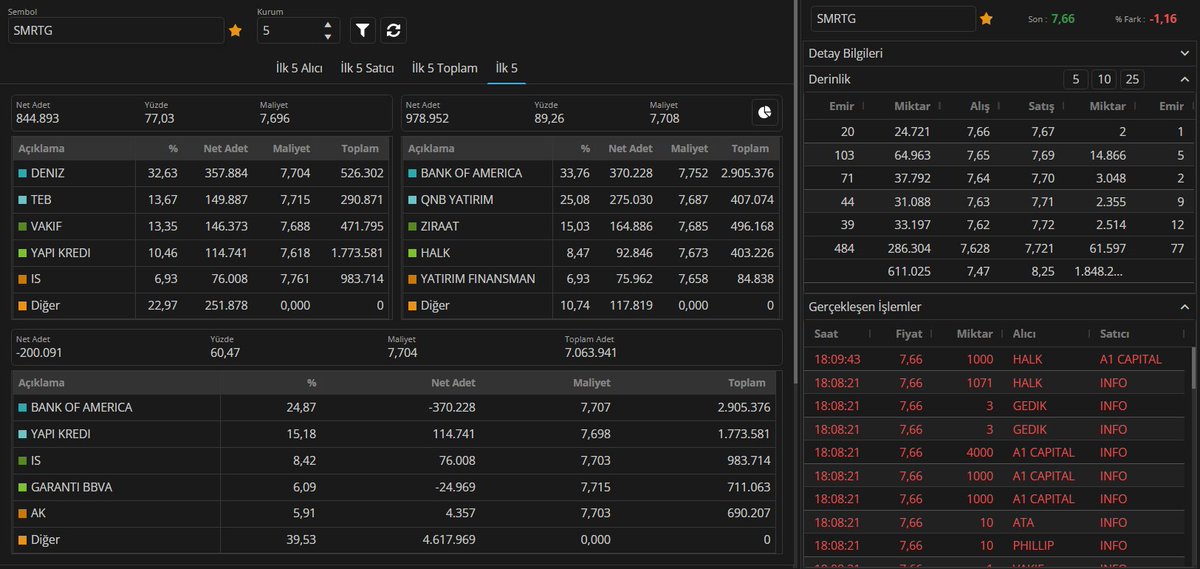Screen dimensions: 1200x569
Task: Click the depth quantity 24.721
Action: pyautogui.click(x=912, y=132)
